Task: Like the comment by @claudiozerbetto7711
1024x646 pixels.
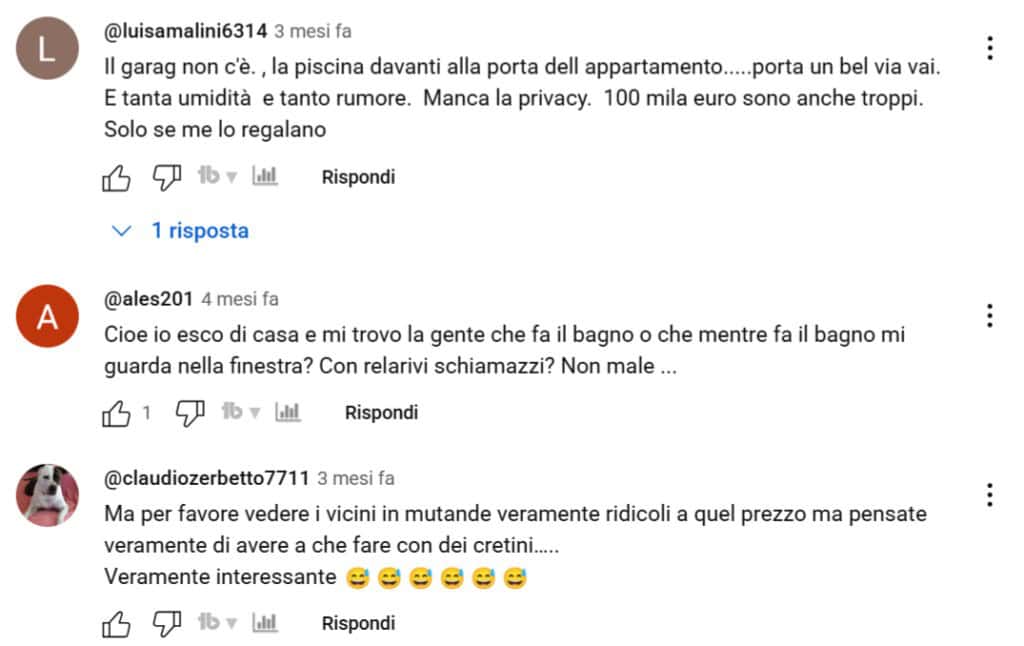Action: (116, 624)
